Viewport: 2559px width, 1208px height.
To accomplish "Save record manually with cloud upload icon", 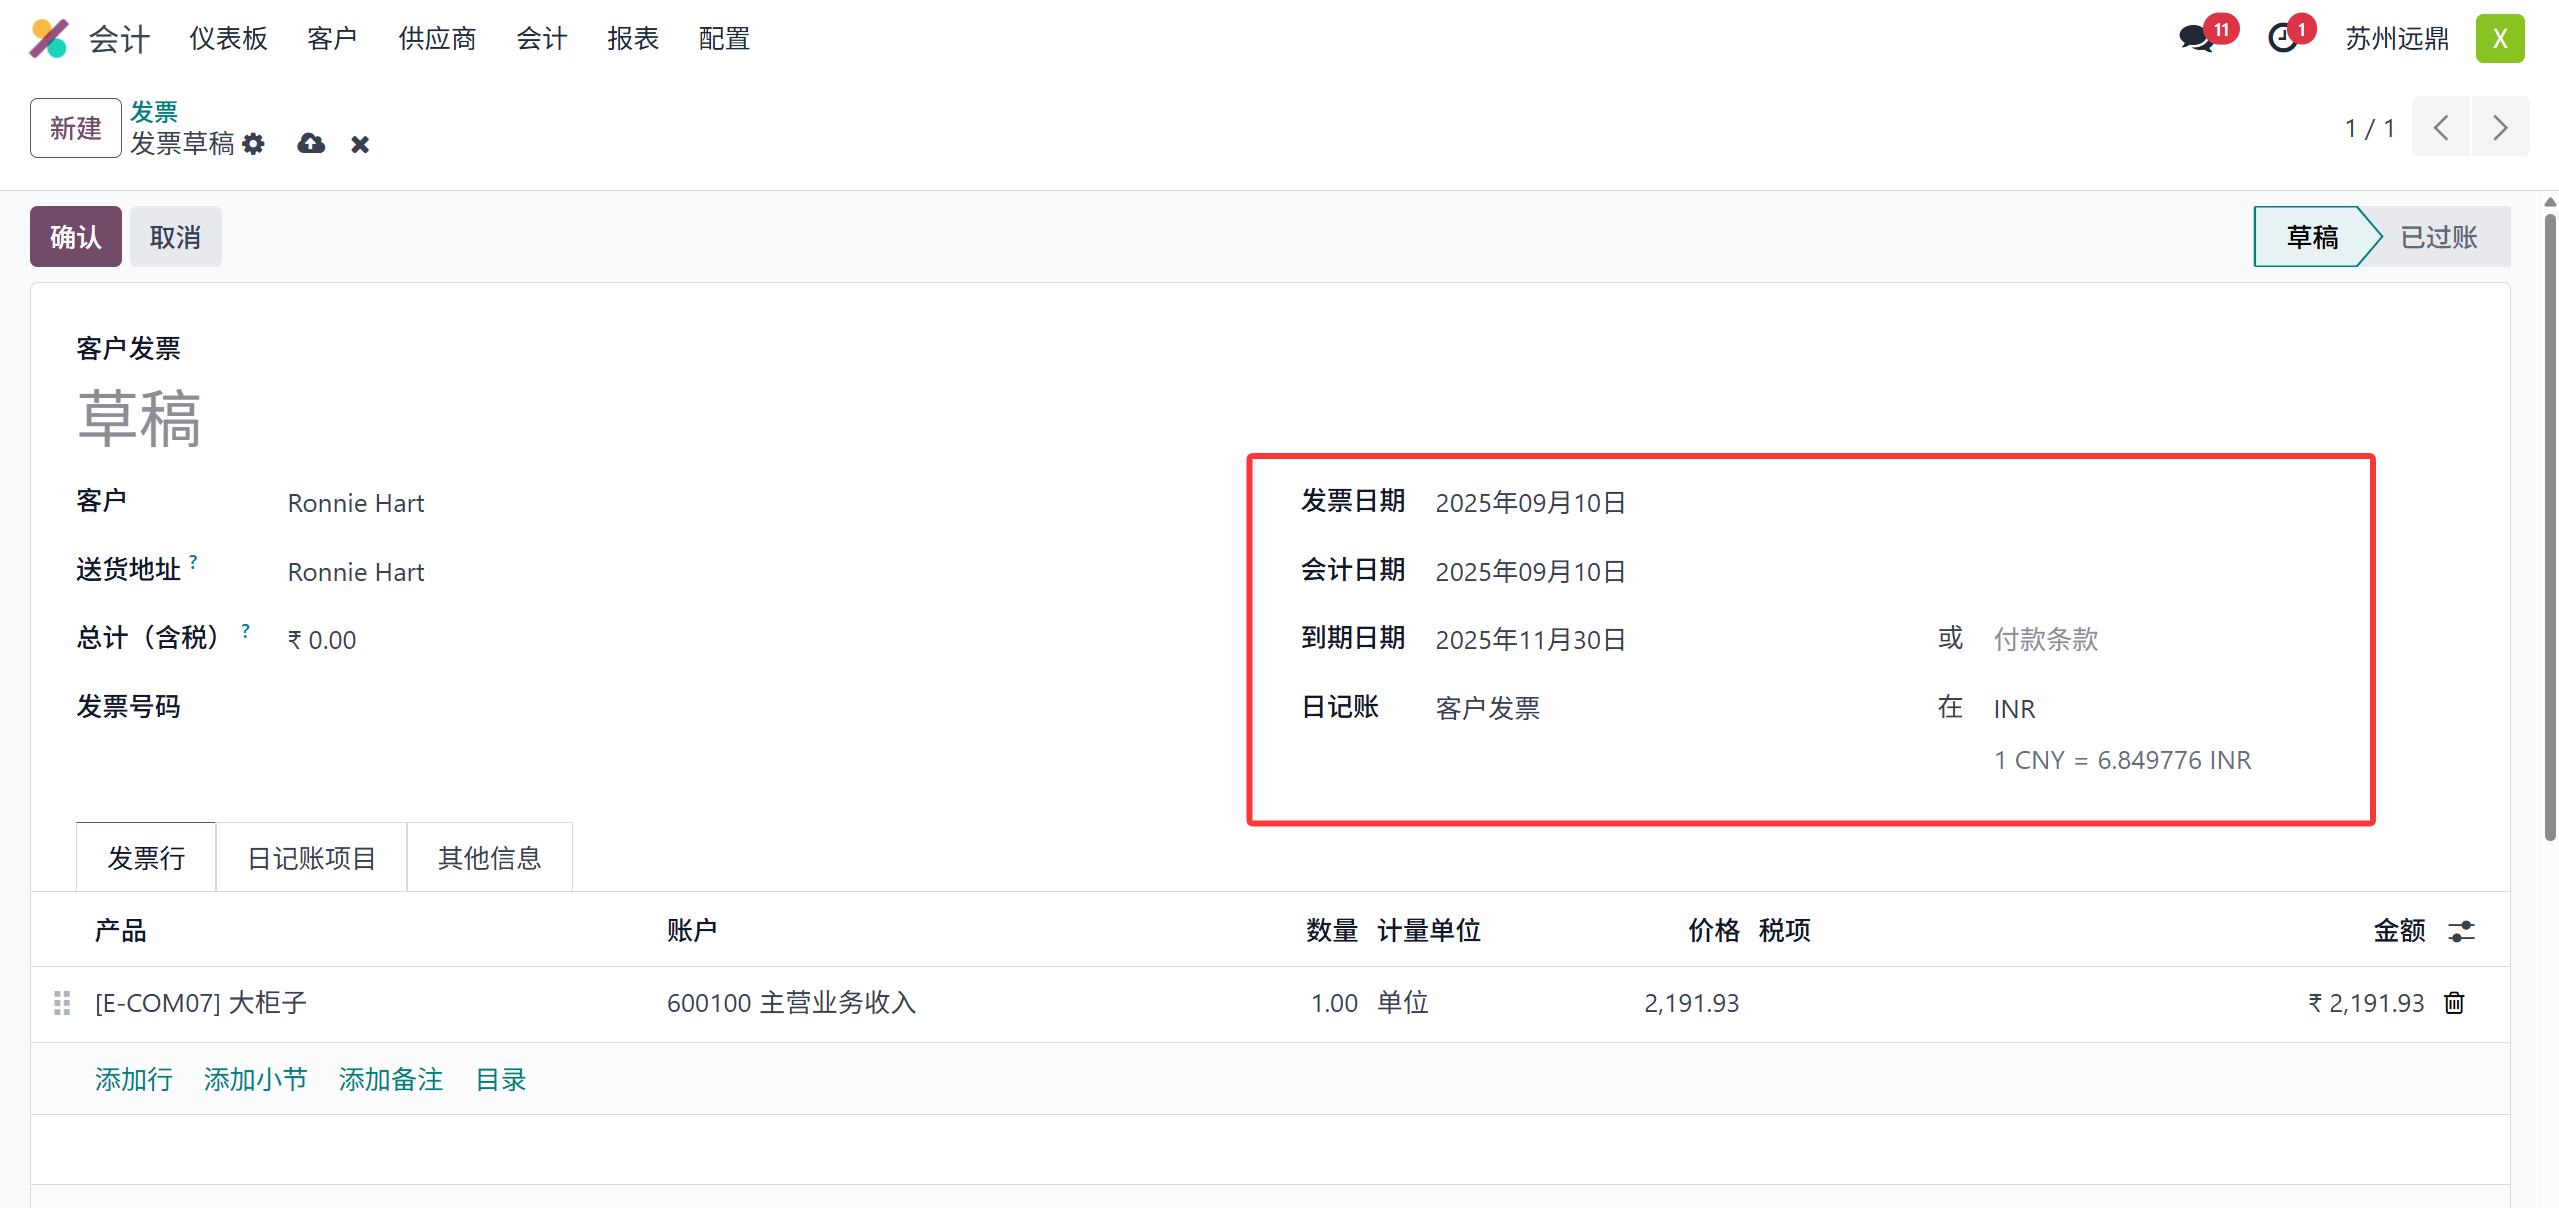I will tap(311, 144).
